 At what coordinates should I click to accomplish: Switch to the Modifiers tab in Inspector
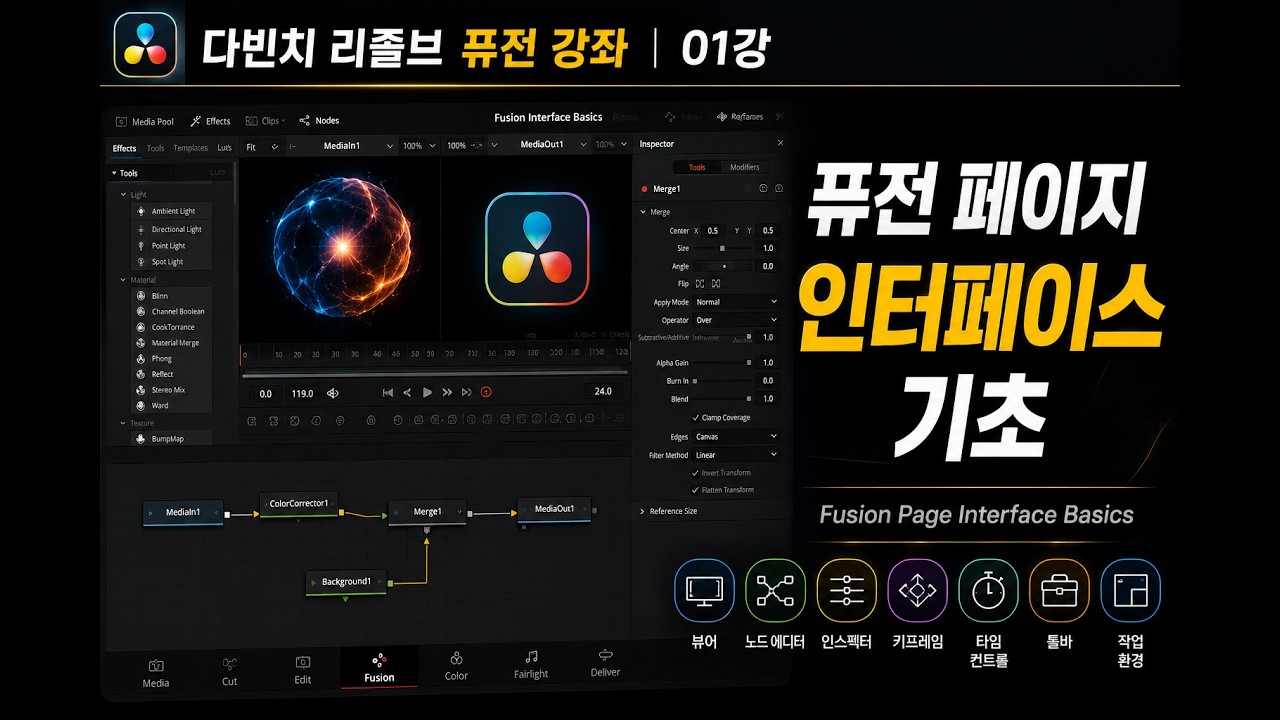744,167
